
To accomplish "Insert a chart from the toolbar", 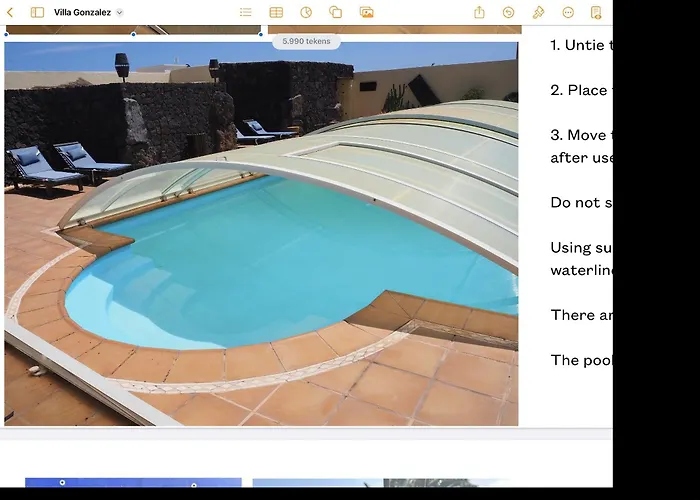I will [306, 12].
